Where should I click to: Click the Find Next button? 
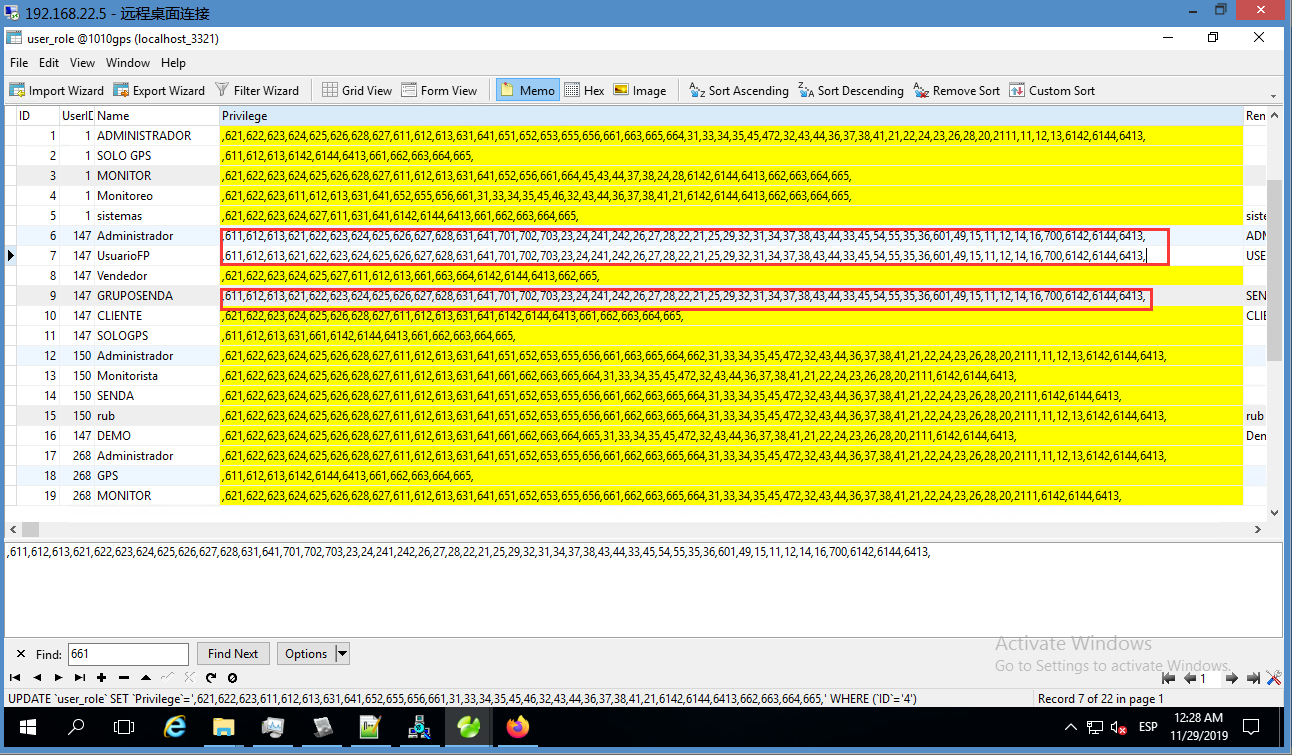point(233,654)
